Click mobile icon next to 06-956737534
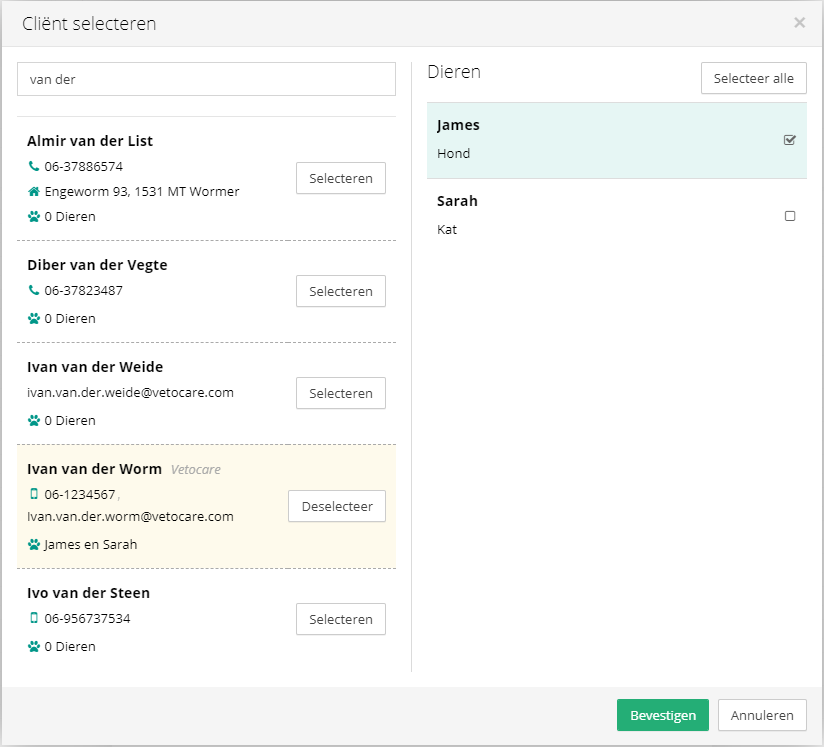Image resolution: width=824 pixels, height=747 pixels. (34, 618)
